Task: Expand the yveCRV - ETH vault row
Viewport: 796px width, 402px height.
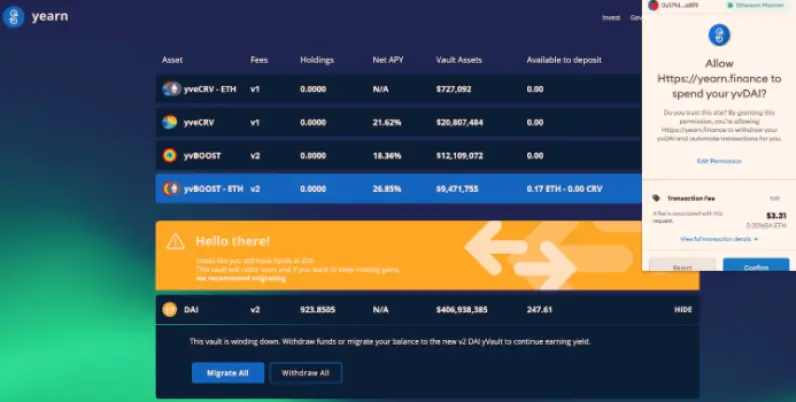Action: (399, 89)
